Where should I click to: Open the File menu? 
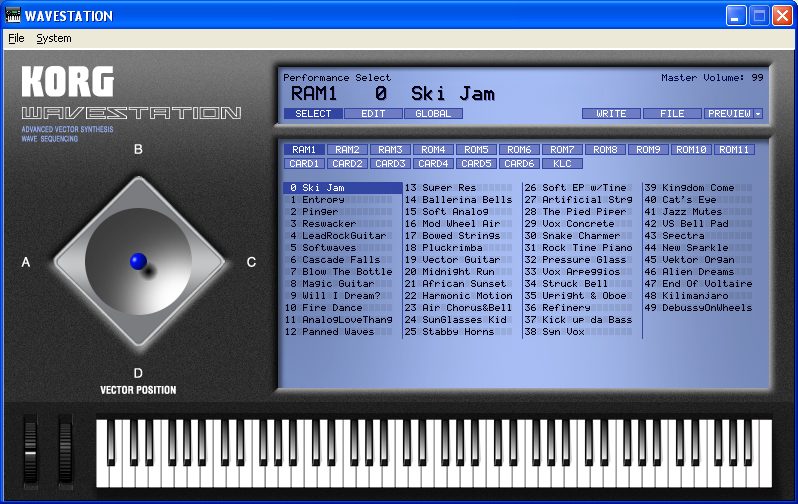coord(16,38)
